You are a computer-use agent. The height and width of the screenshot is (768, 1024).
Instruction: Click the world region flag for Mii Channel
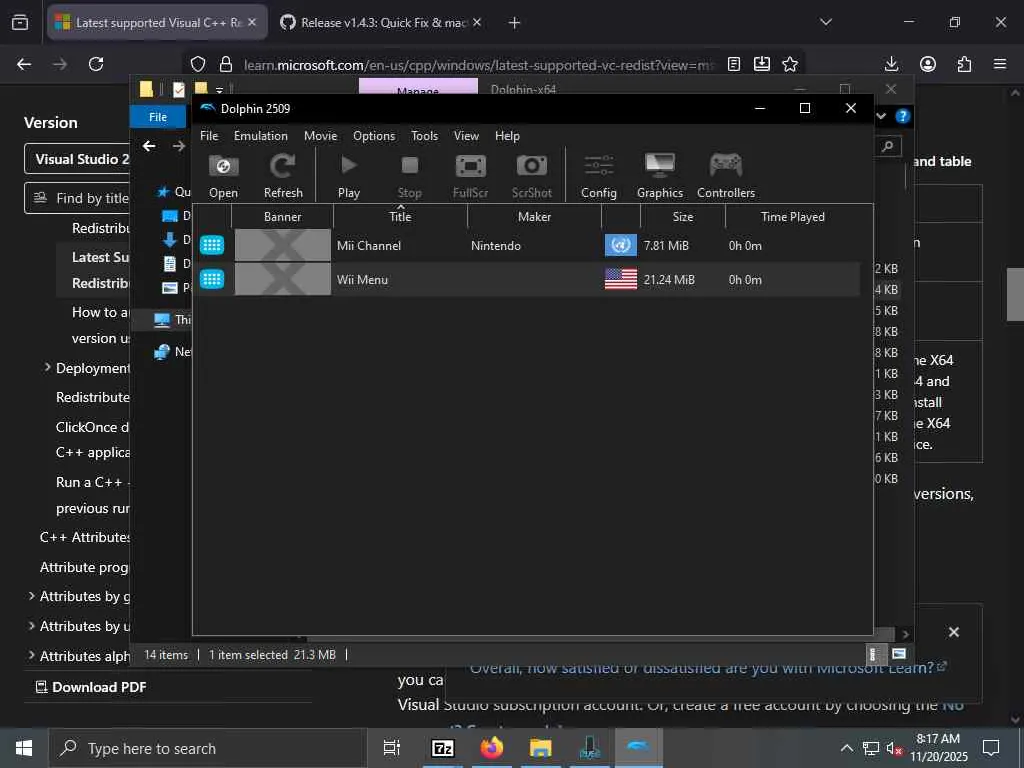pyautogui.click(x=620, y=245)
